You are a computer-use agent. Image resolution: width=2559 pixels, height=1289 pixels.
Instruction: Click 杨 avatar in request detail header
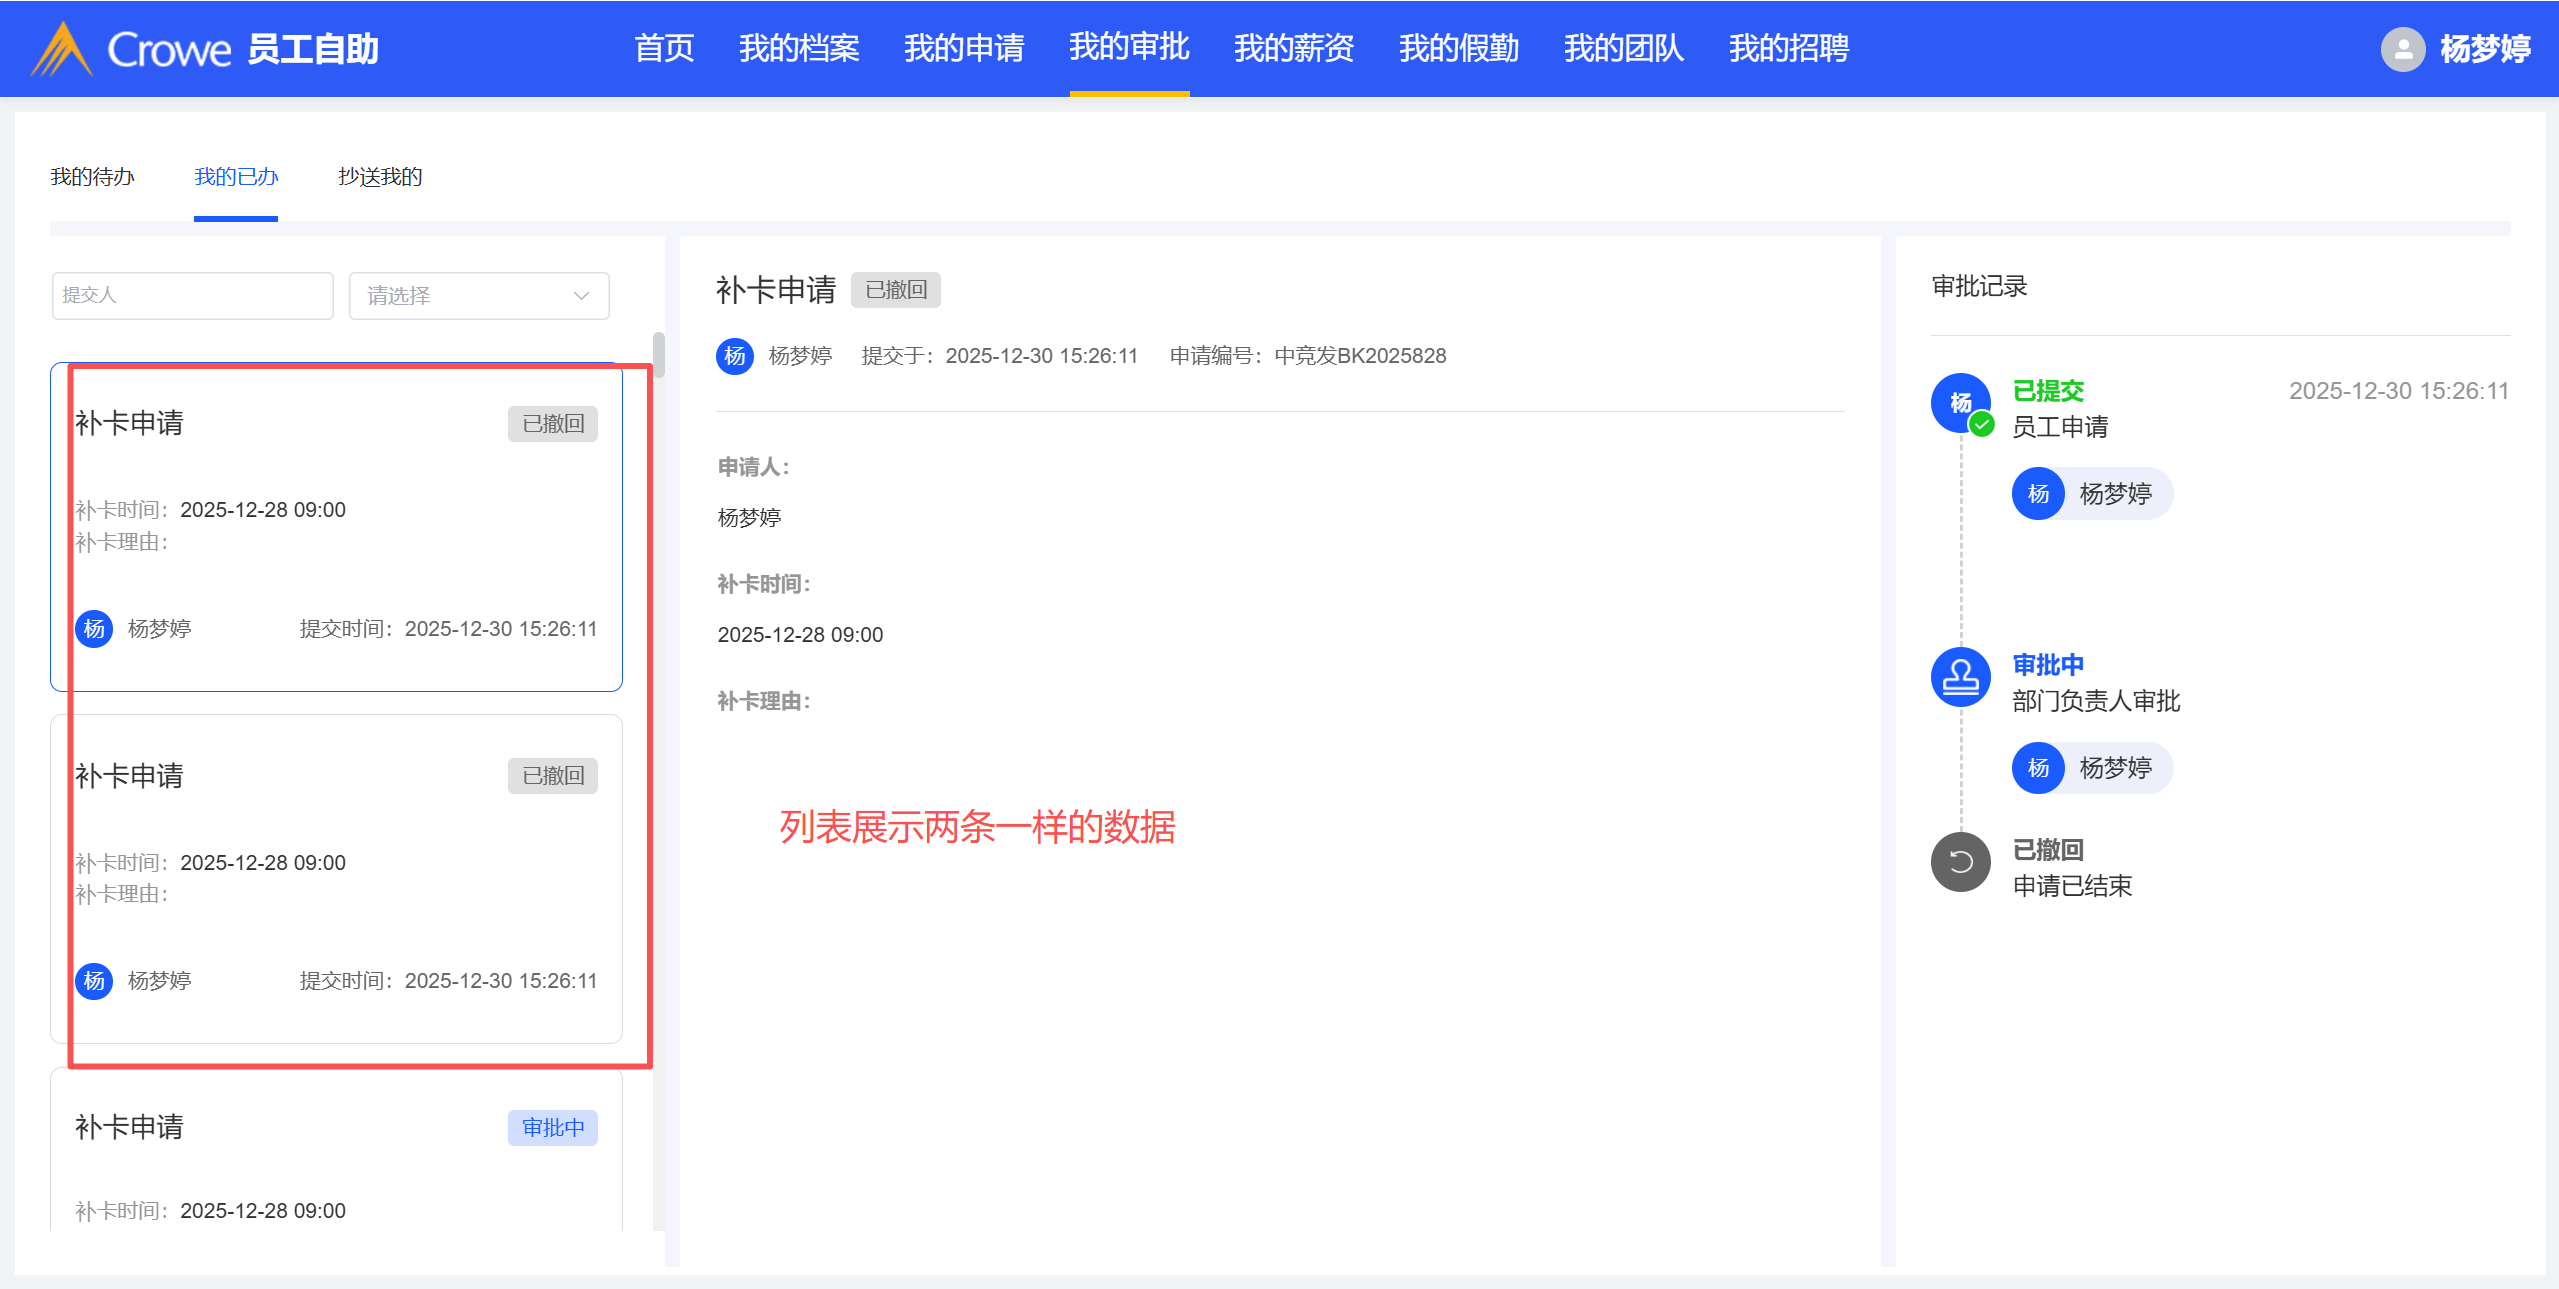point(735,356)
